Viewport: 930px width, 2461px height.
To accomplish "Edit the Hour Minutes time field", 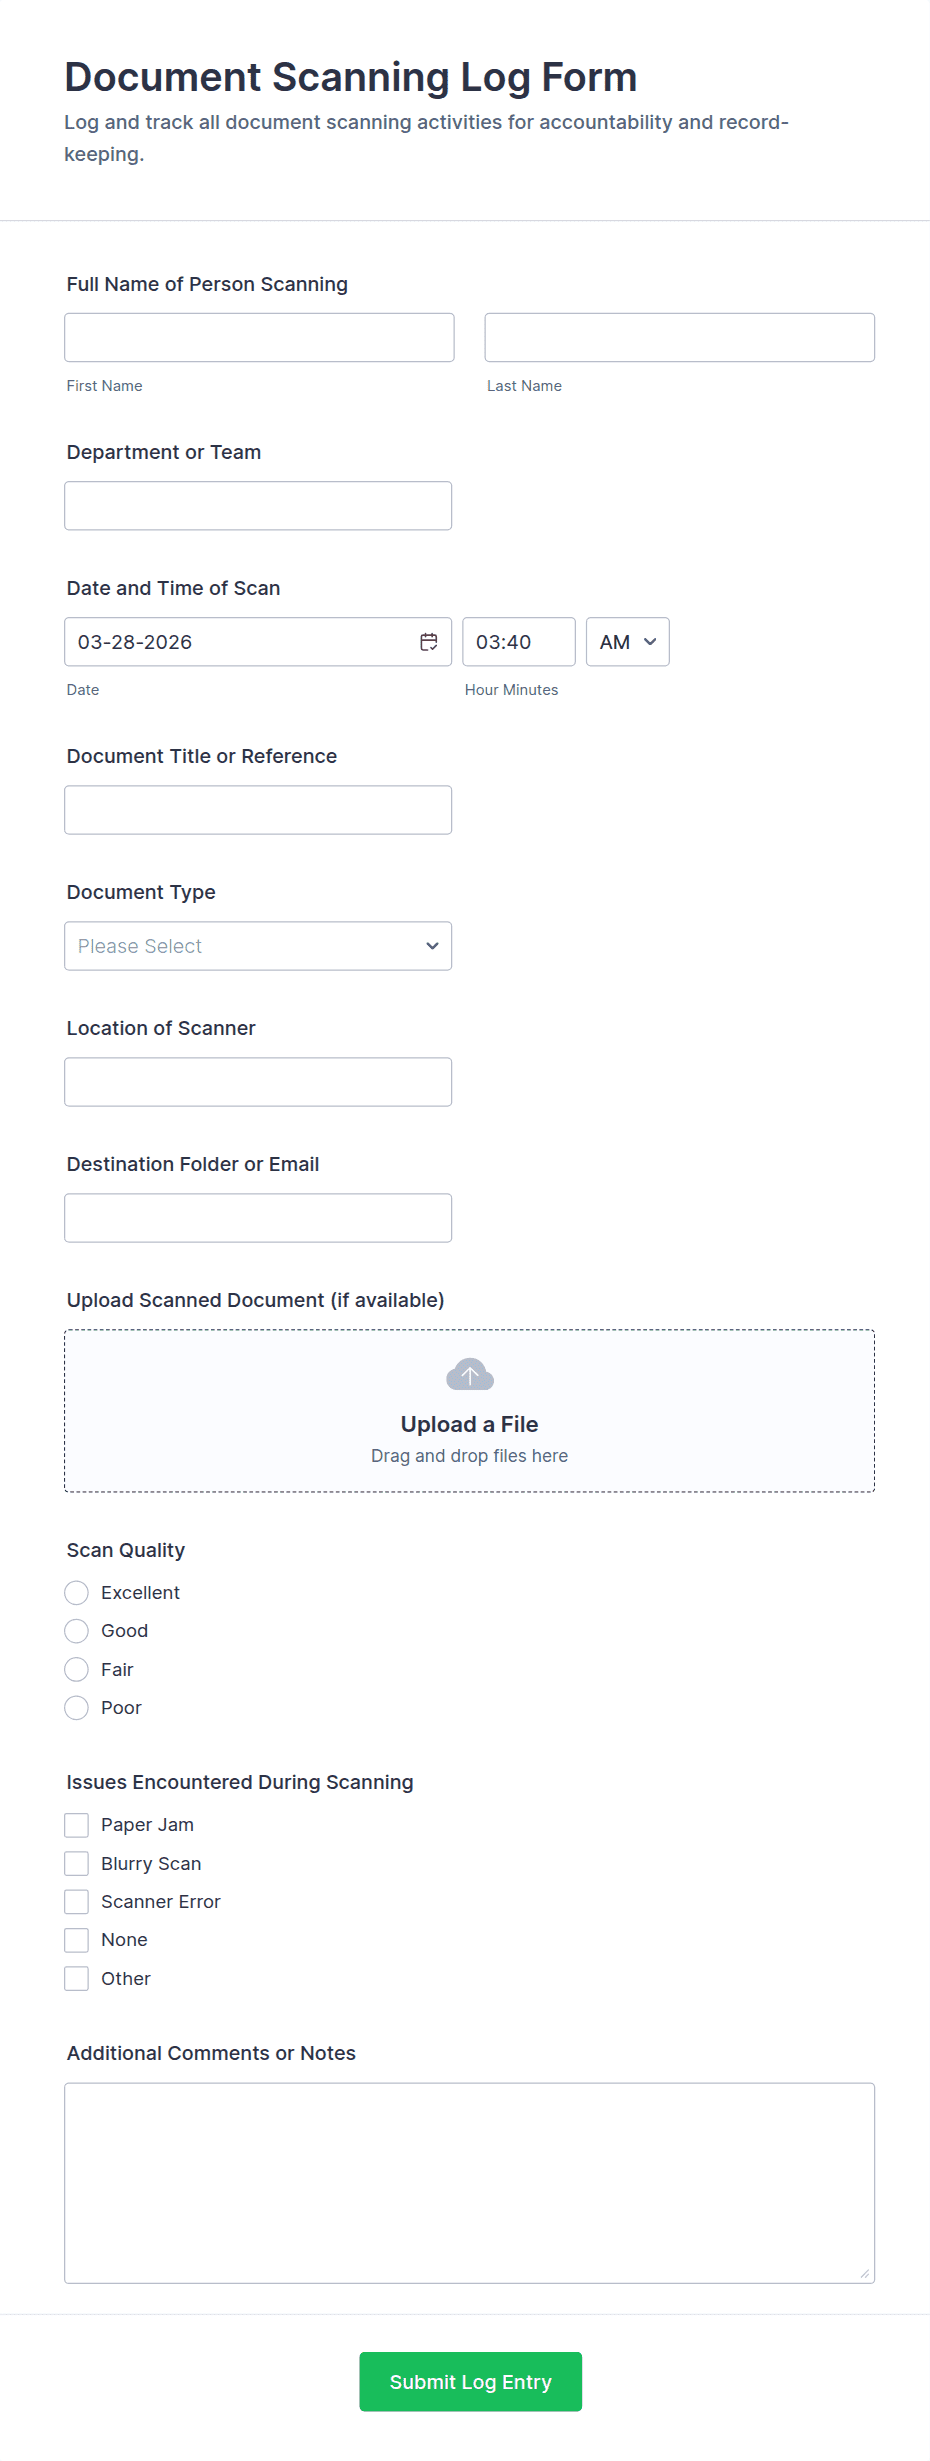I will pos(518,642).
